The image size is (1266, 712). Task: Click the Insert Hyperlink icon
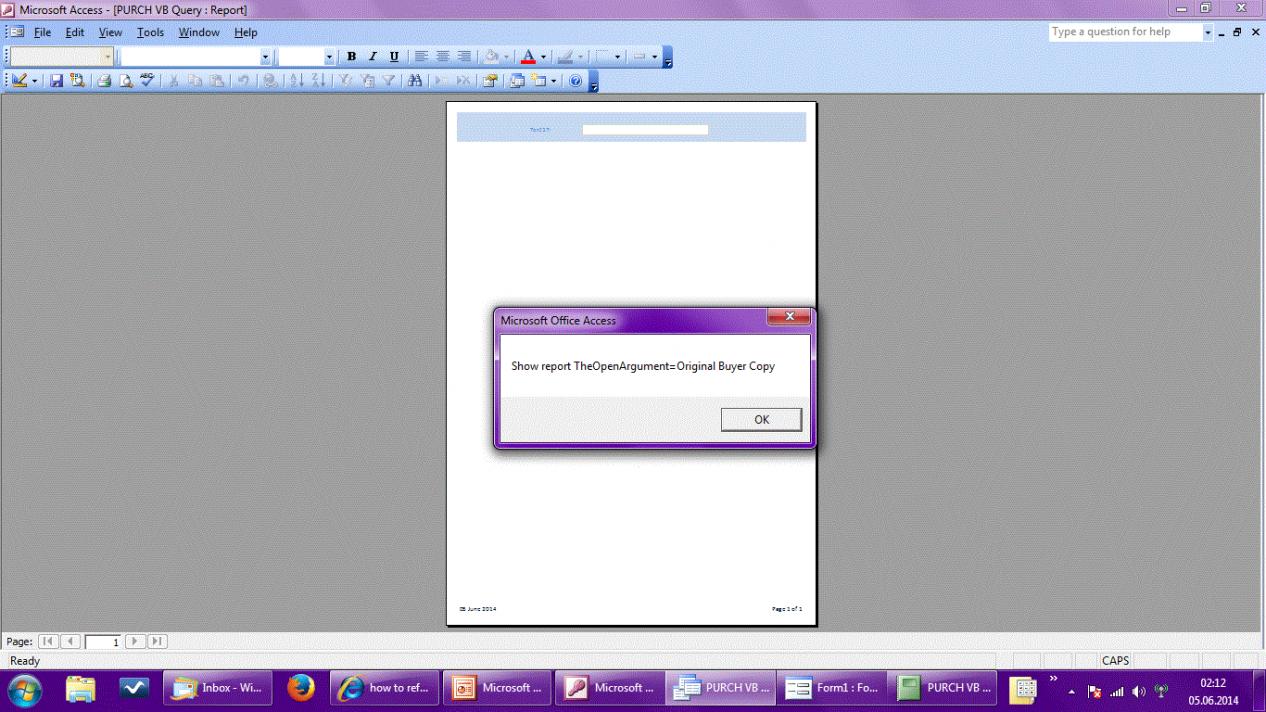pos(270,81)
